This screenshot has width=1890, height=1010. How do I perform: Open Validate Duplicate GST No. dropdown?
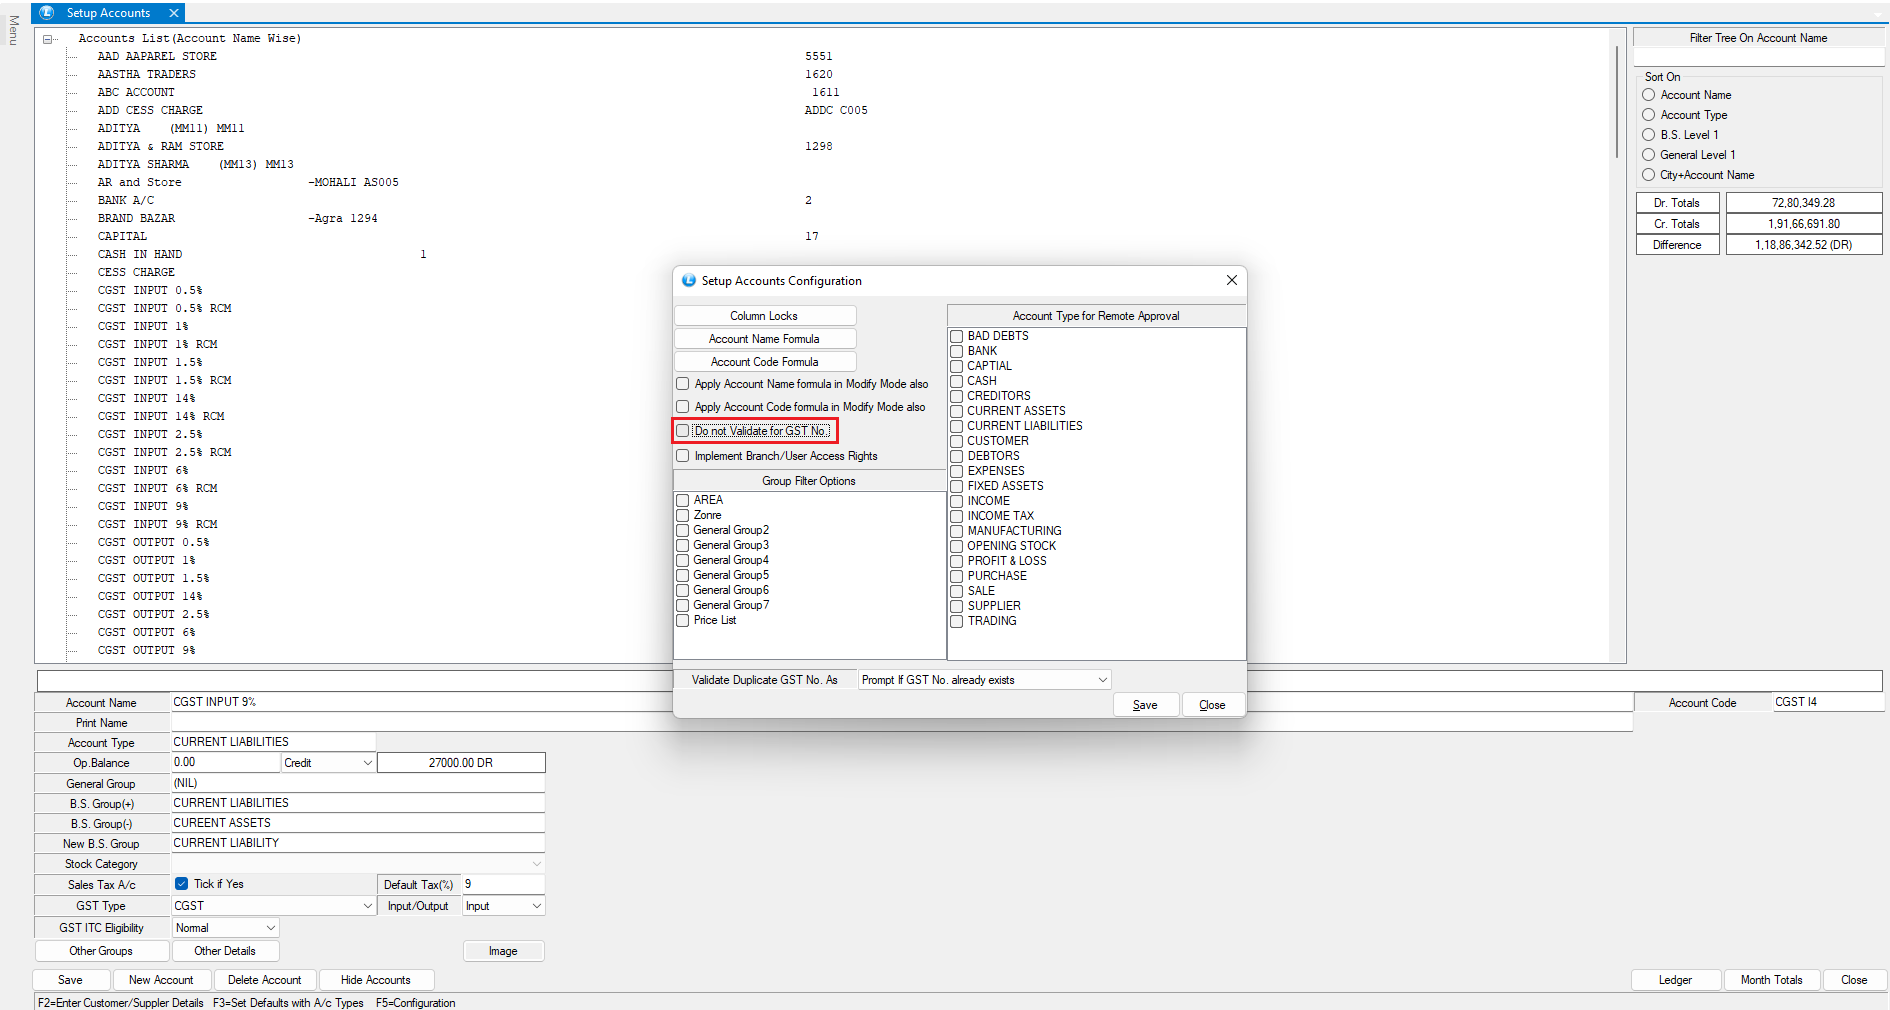pos(1102,680)
